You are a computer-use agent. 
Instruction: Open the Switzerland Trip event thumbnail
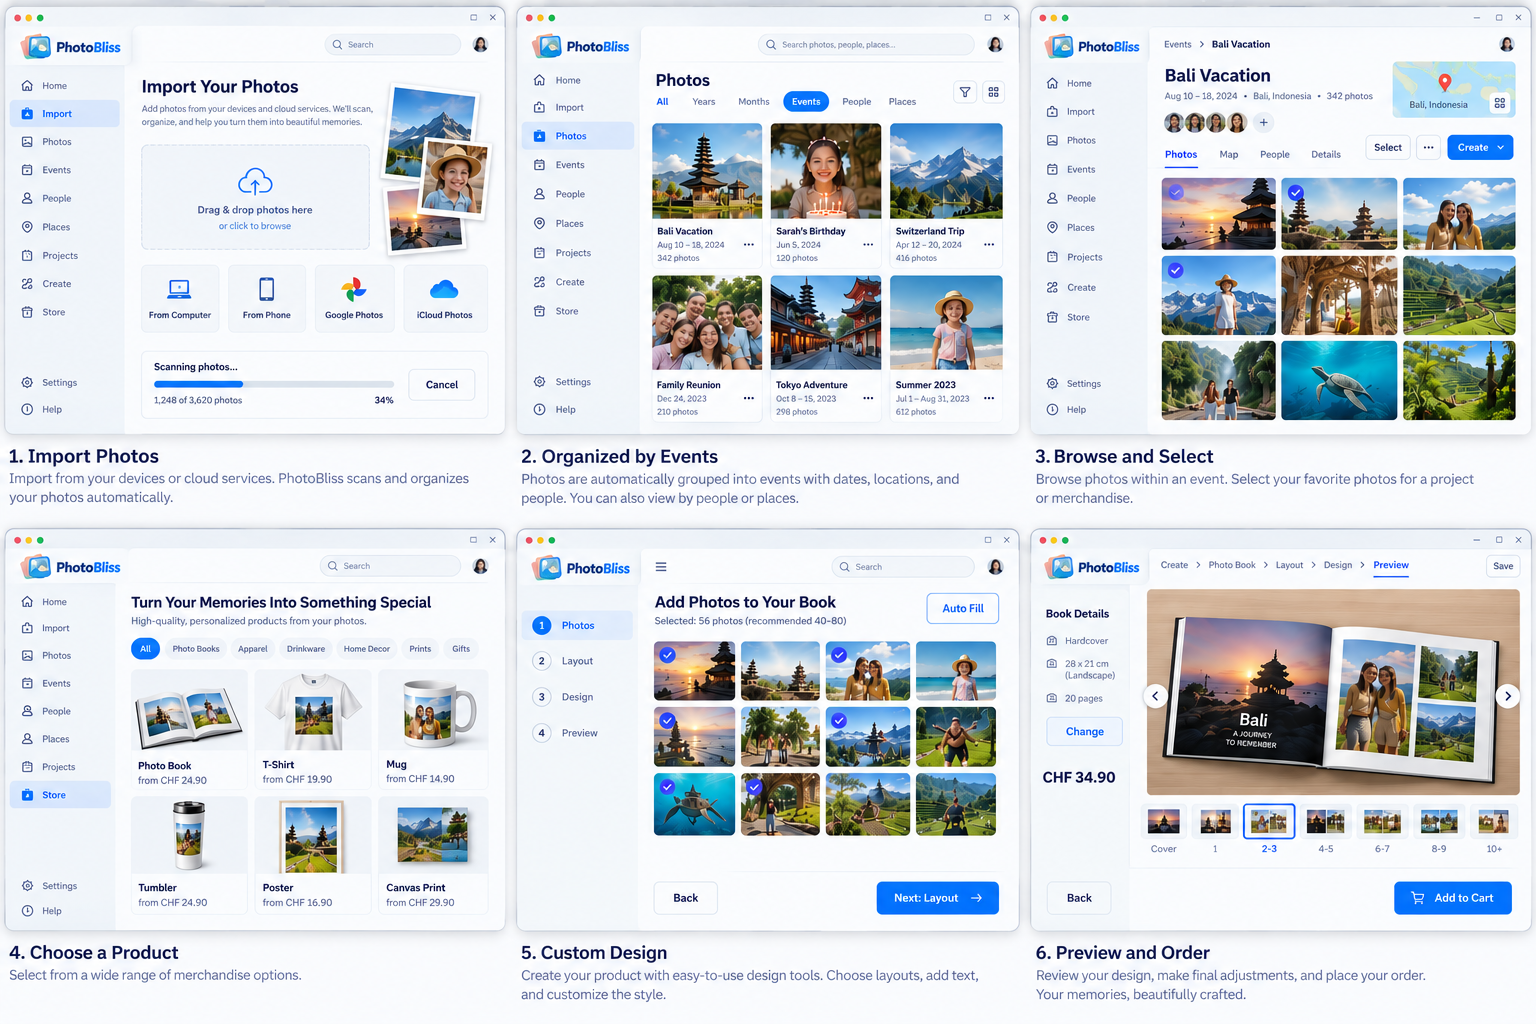point(946,171)
